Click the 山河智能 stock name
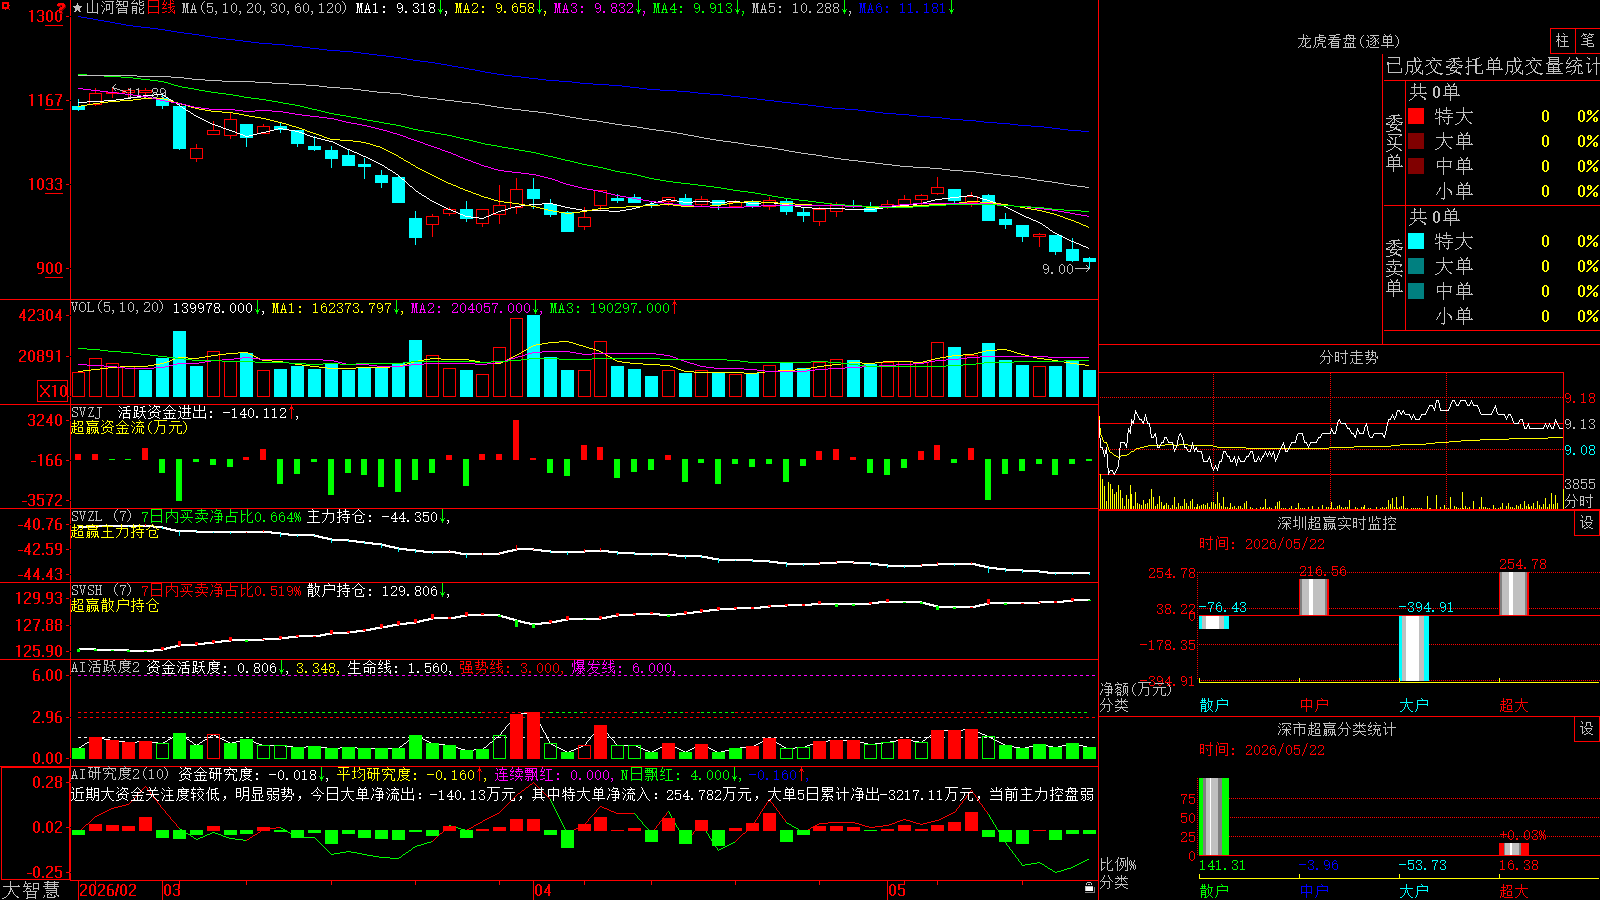The height and width of the screenshot is (900, 1600). (115, 8)
